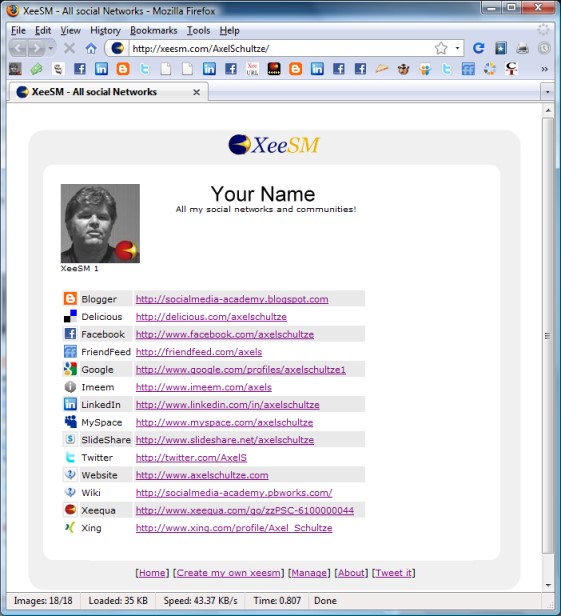Click the "Images: 18/18" status bar entry
The image size is (561, 616).
[x=43, y=601]
